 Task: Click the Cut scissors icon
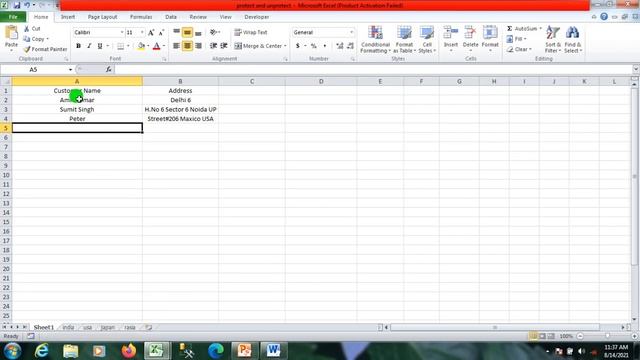click(x=27, y=29)
